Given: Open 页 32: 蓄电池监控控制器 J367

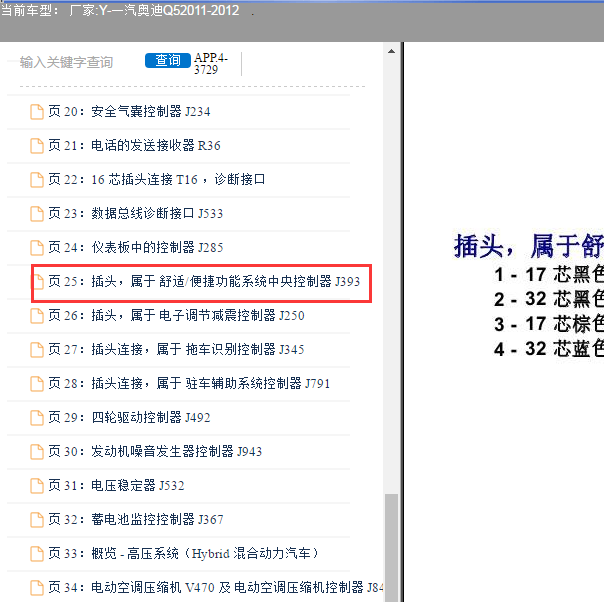Looking at the screenshot, I should coord(136,519).
